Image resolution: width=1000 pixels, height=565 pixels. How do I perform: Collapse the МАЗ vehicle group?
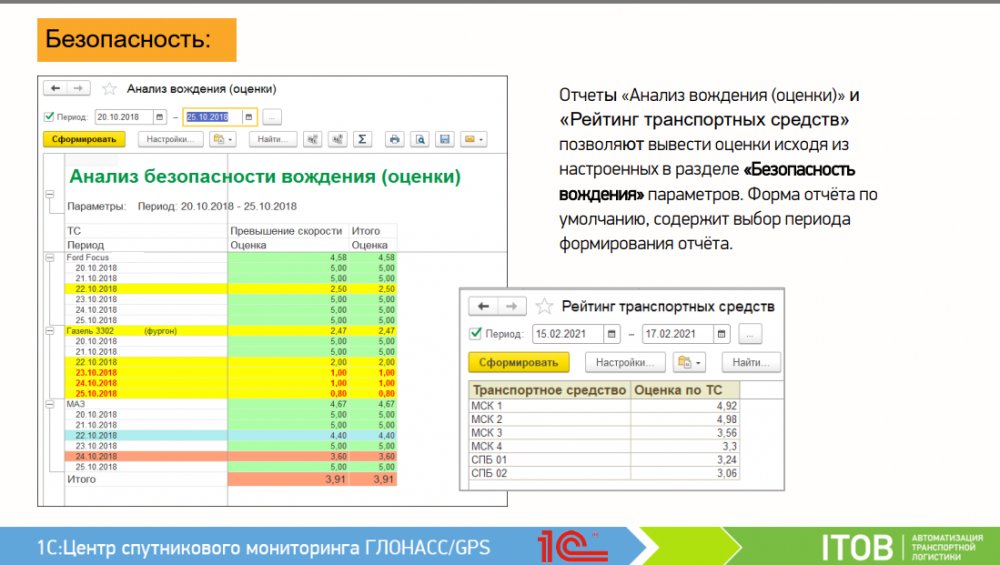coord(48,404)
